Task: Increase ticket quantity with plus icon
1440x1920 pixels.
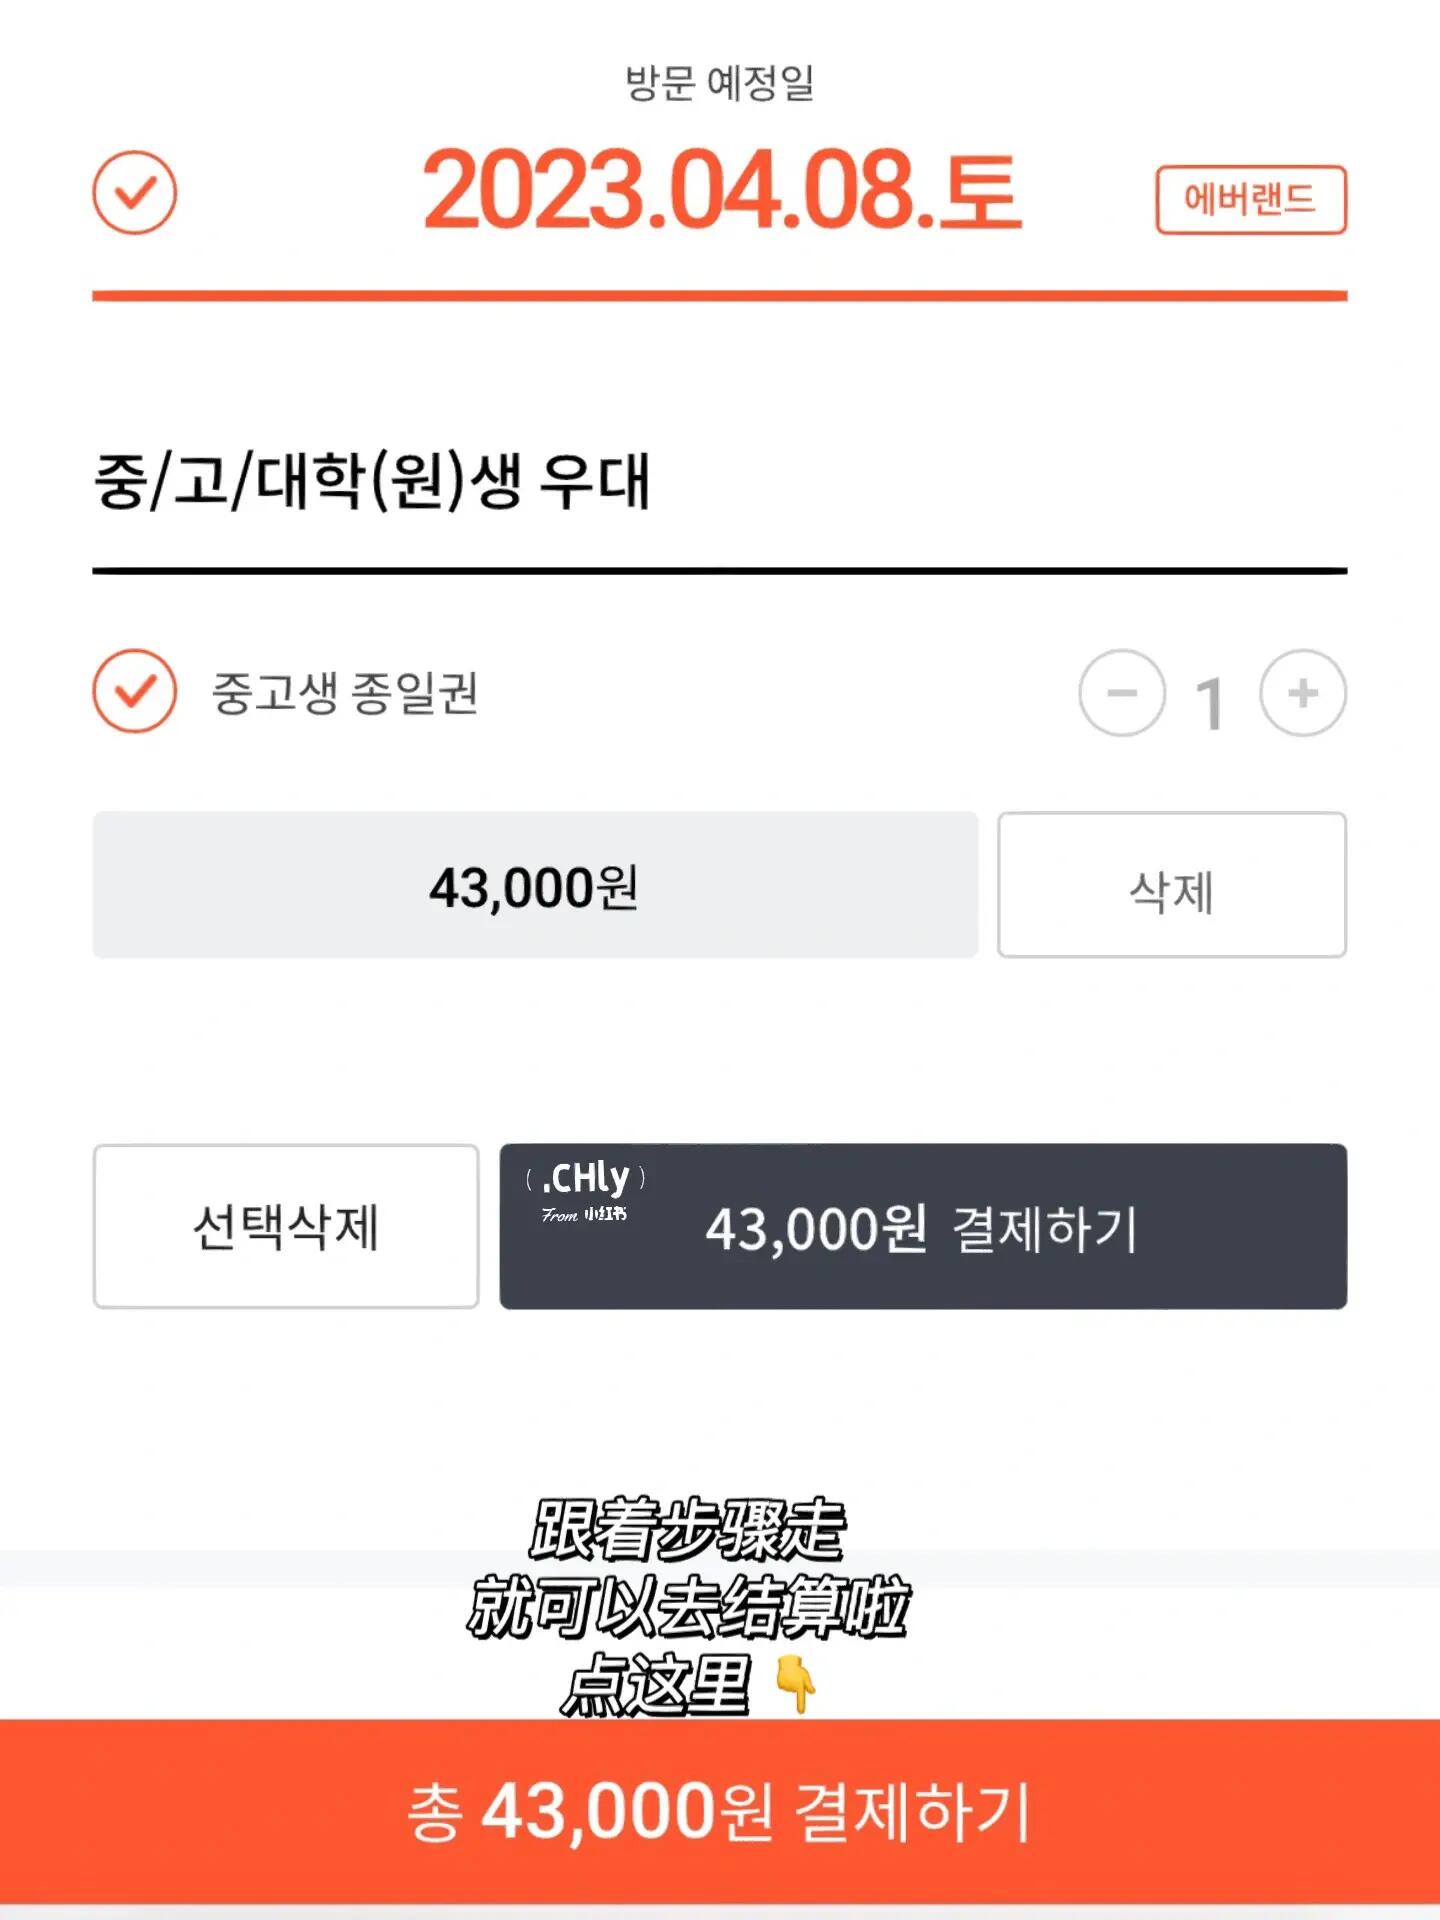Action: click(x=1302, y=693)
